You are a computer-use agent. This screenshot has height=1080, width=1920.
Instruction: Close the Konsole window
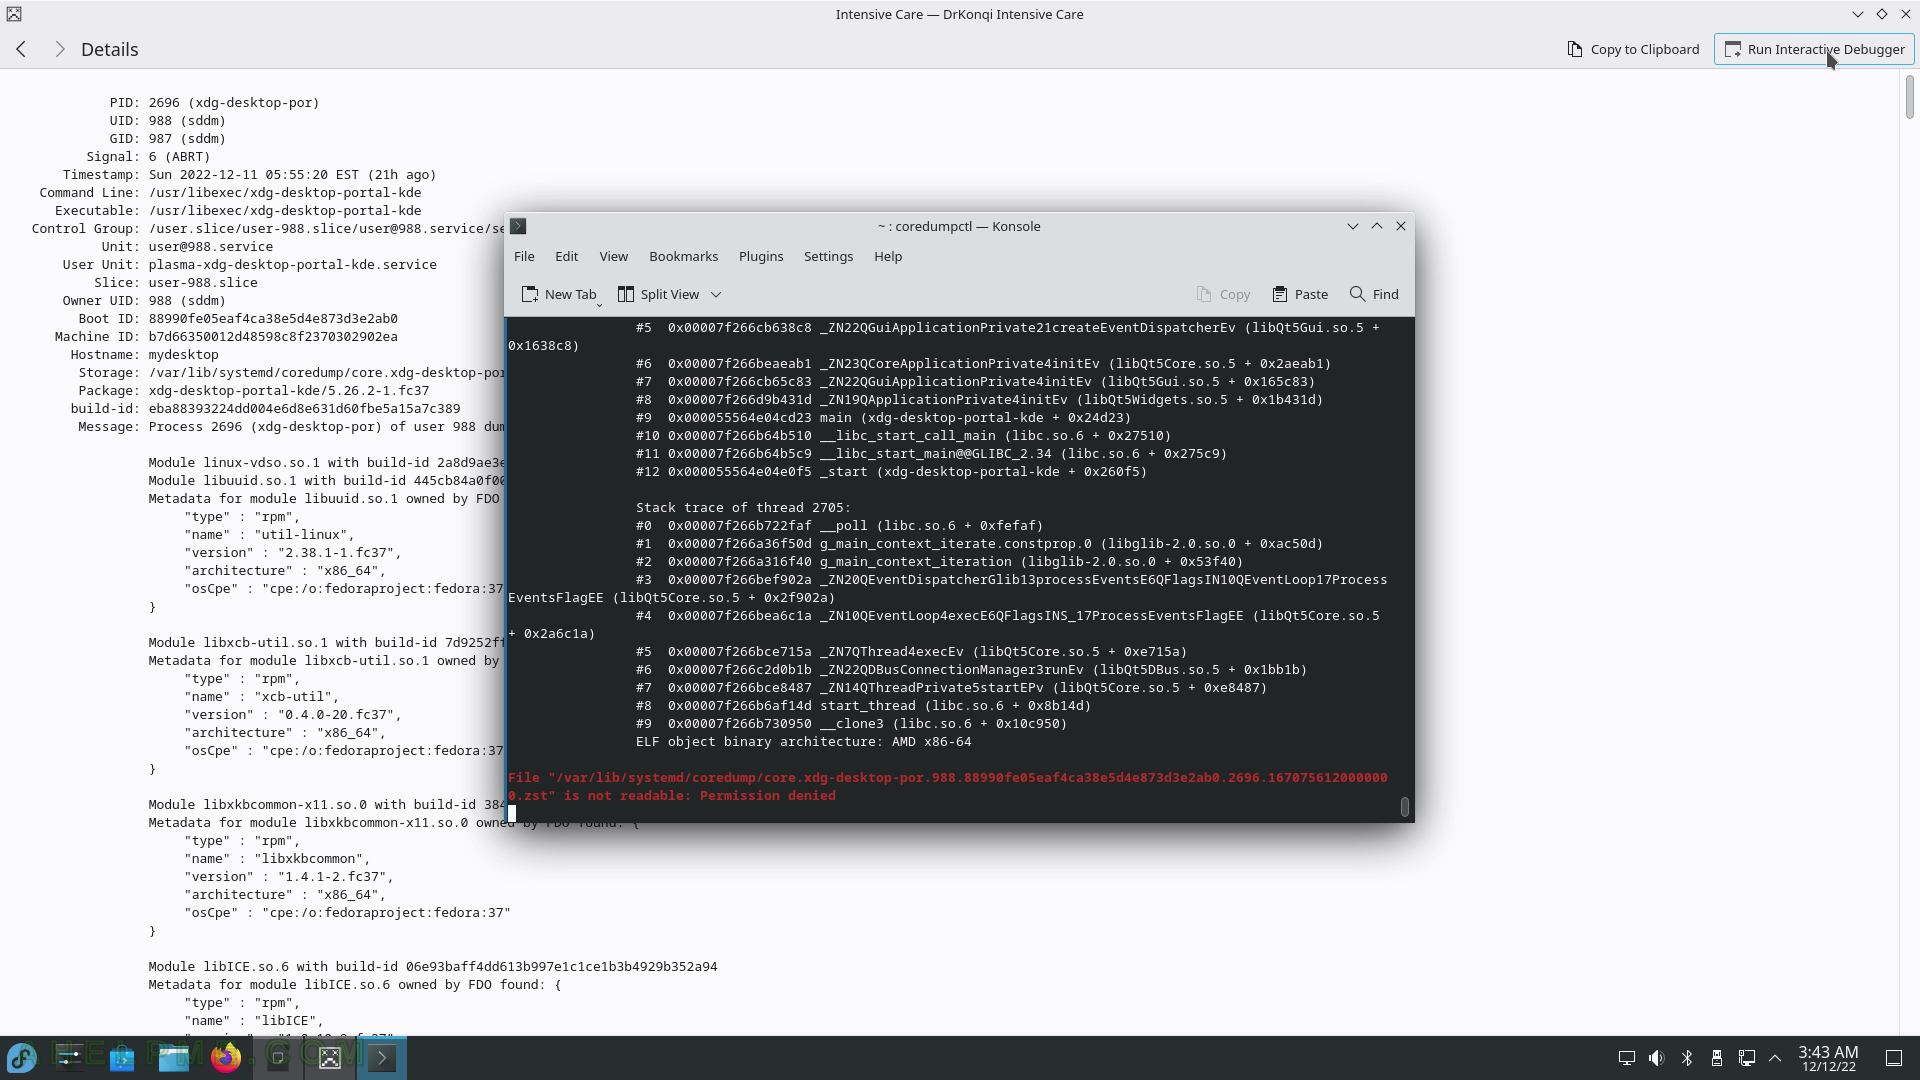[1401, 226]
